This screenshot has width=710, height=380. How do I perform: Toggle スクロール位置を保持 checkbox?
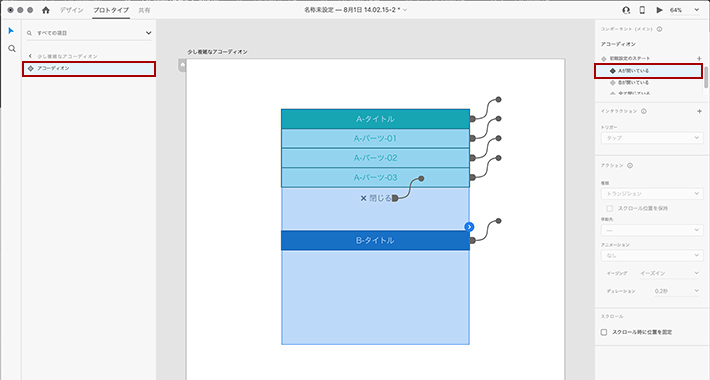610,208
